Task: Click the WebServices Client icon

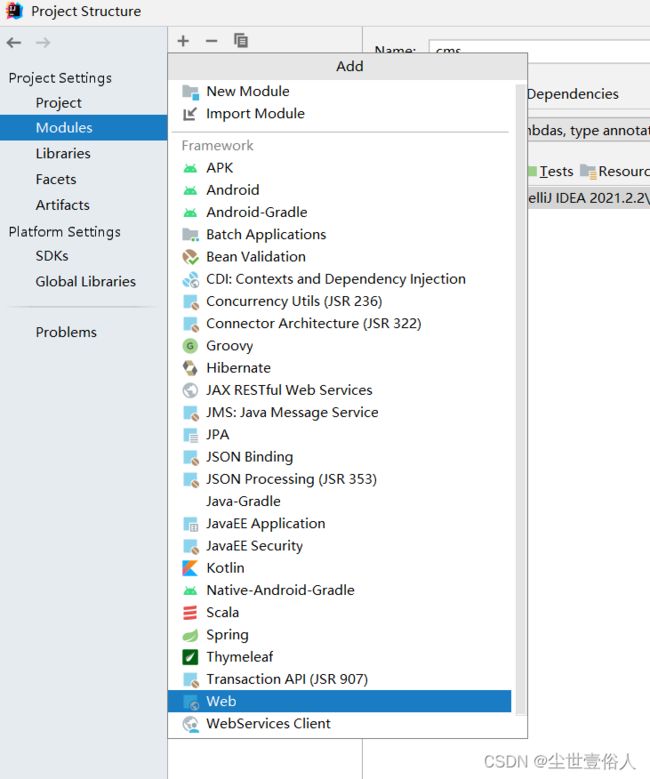Action: point(190,724)
